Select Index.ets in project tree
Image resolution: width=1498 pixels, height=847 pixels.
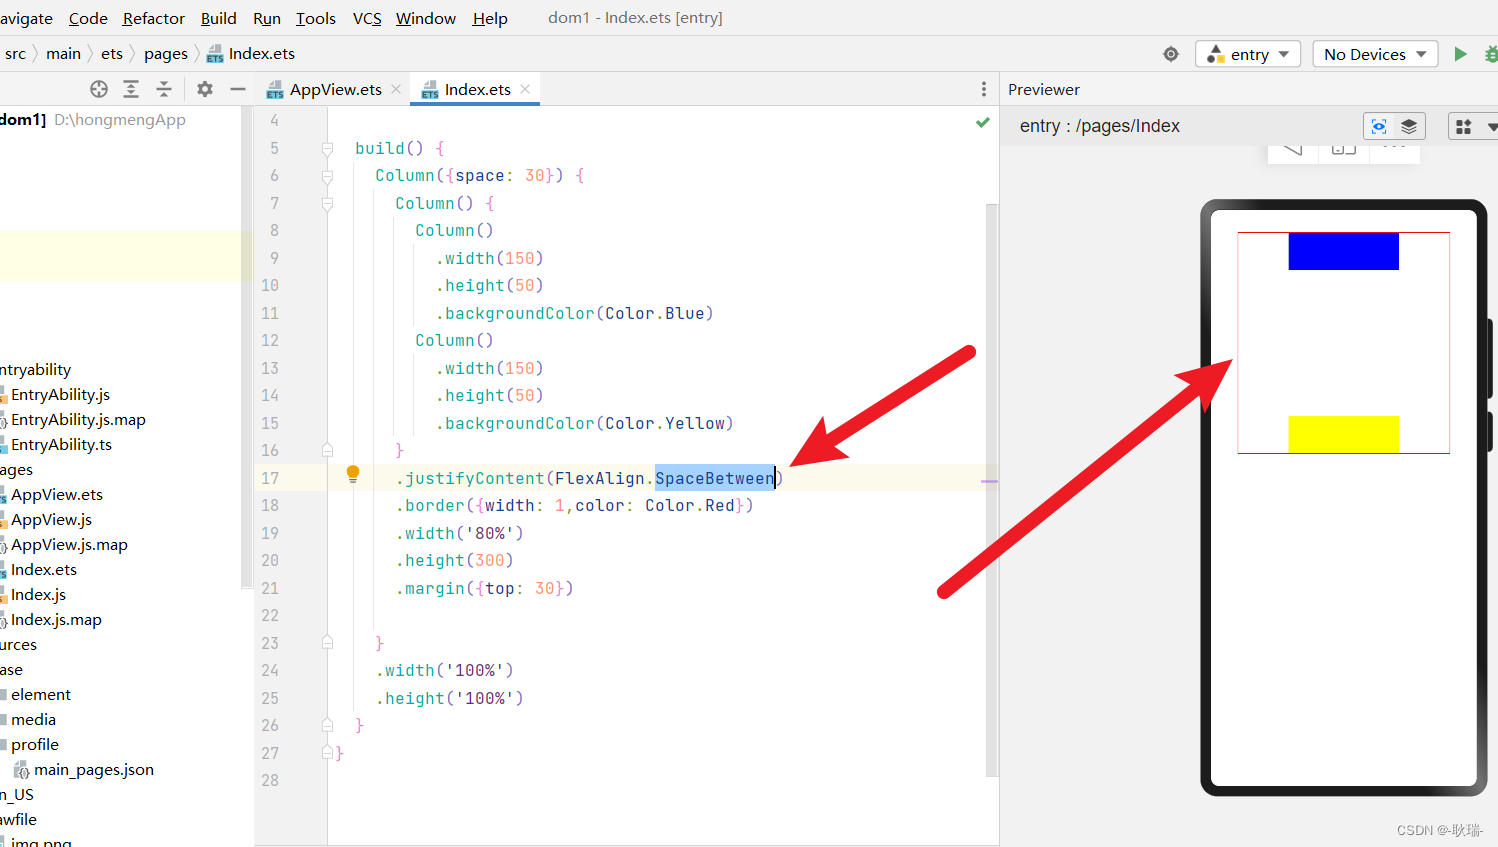(44, 569)
